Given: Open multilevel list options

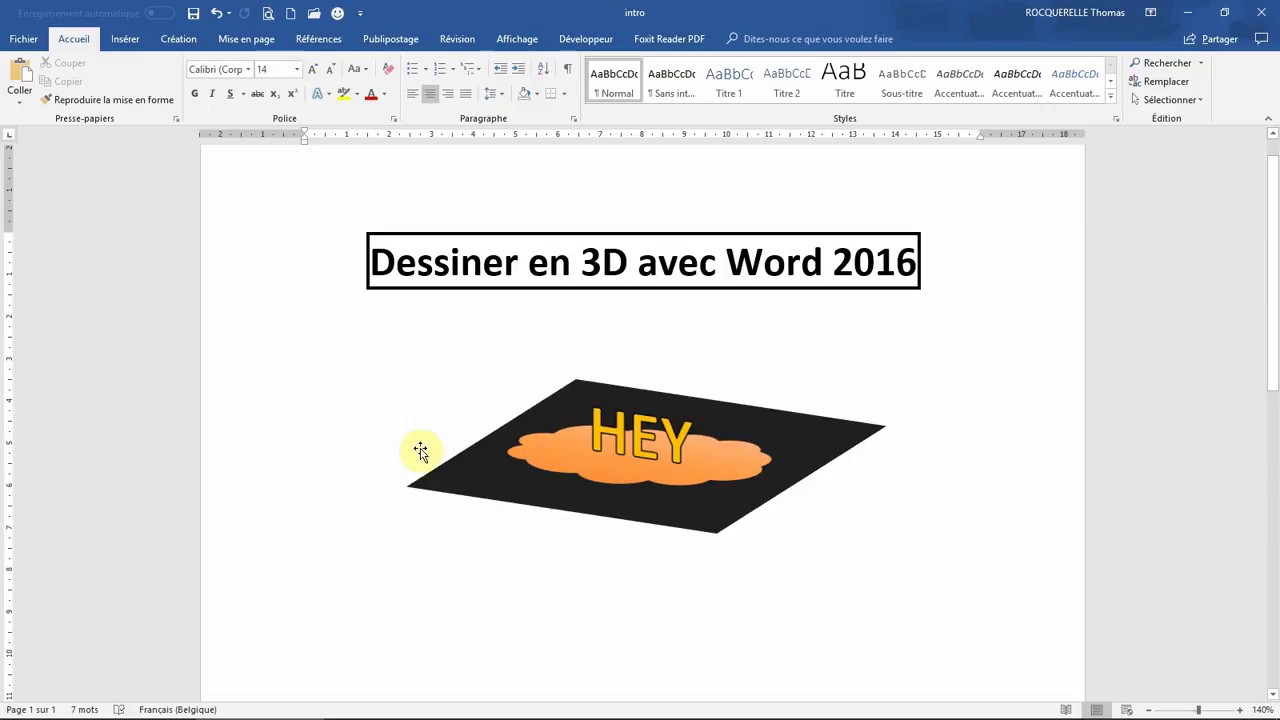Looking at the screenshot, I should pos(469,69).
